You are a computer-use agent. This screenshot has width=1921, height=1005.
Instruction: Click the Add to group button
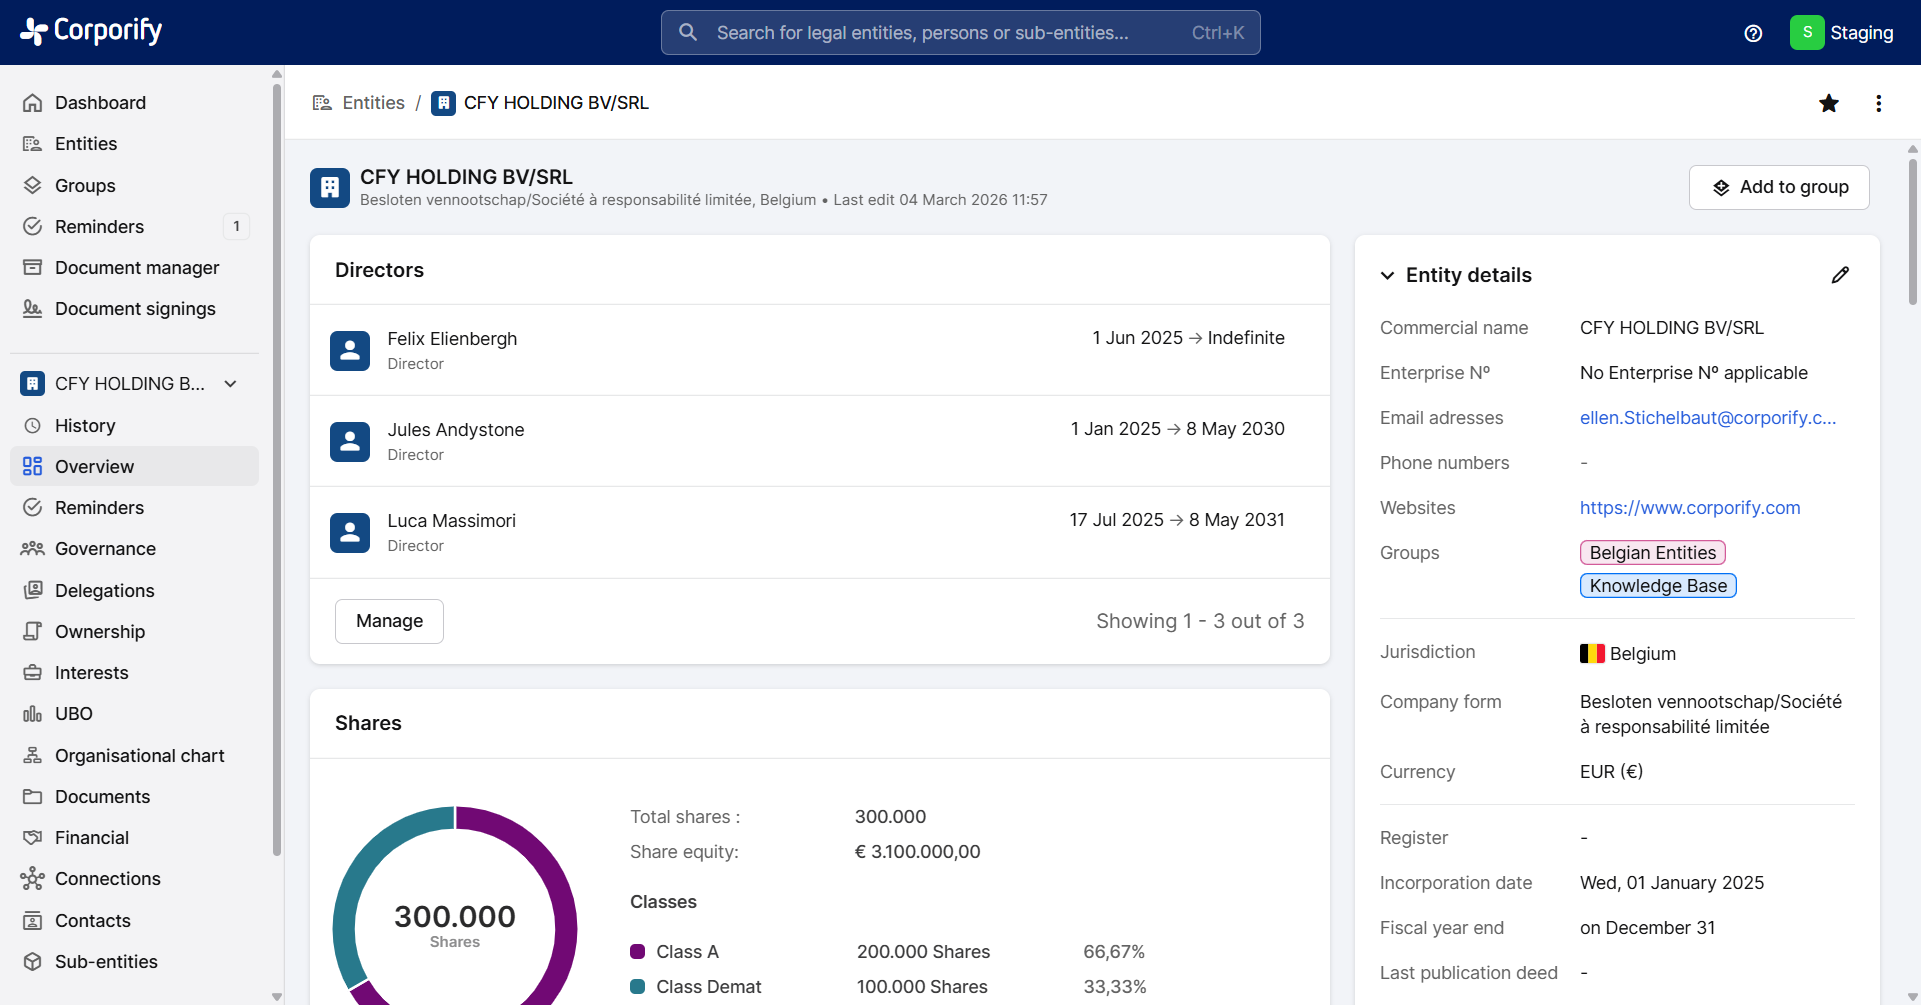click(x=1779, y=187)
